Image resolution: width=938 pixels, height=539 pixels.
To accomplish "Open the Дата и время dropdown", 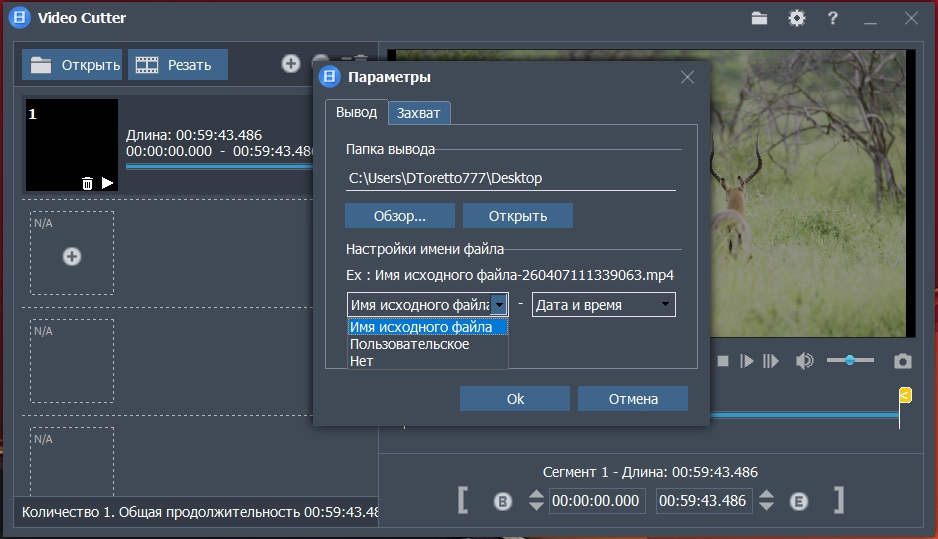I will coord(604,304).
